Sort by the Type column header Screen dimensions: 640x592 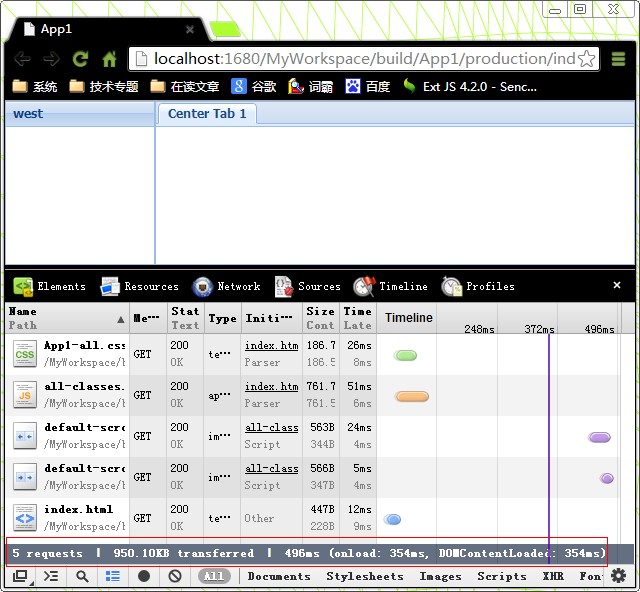pos(222,318)
